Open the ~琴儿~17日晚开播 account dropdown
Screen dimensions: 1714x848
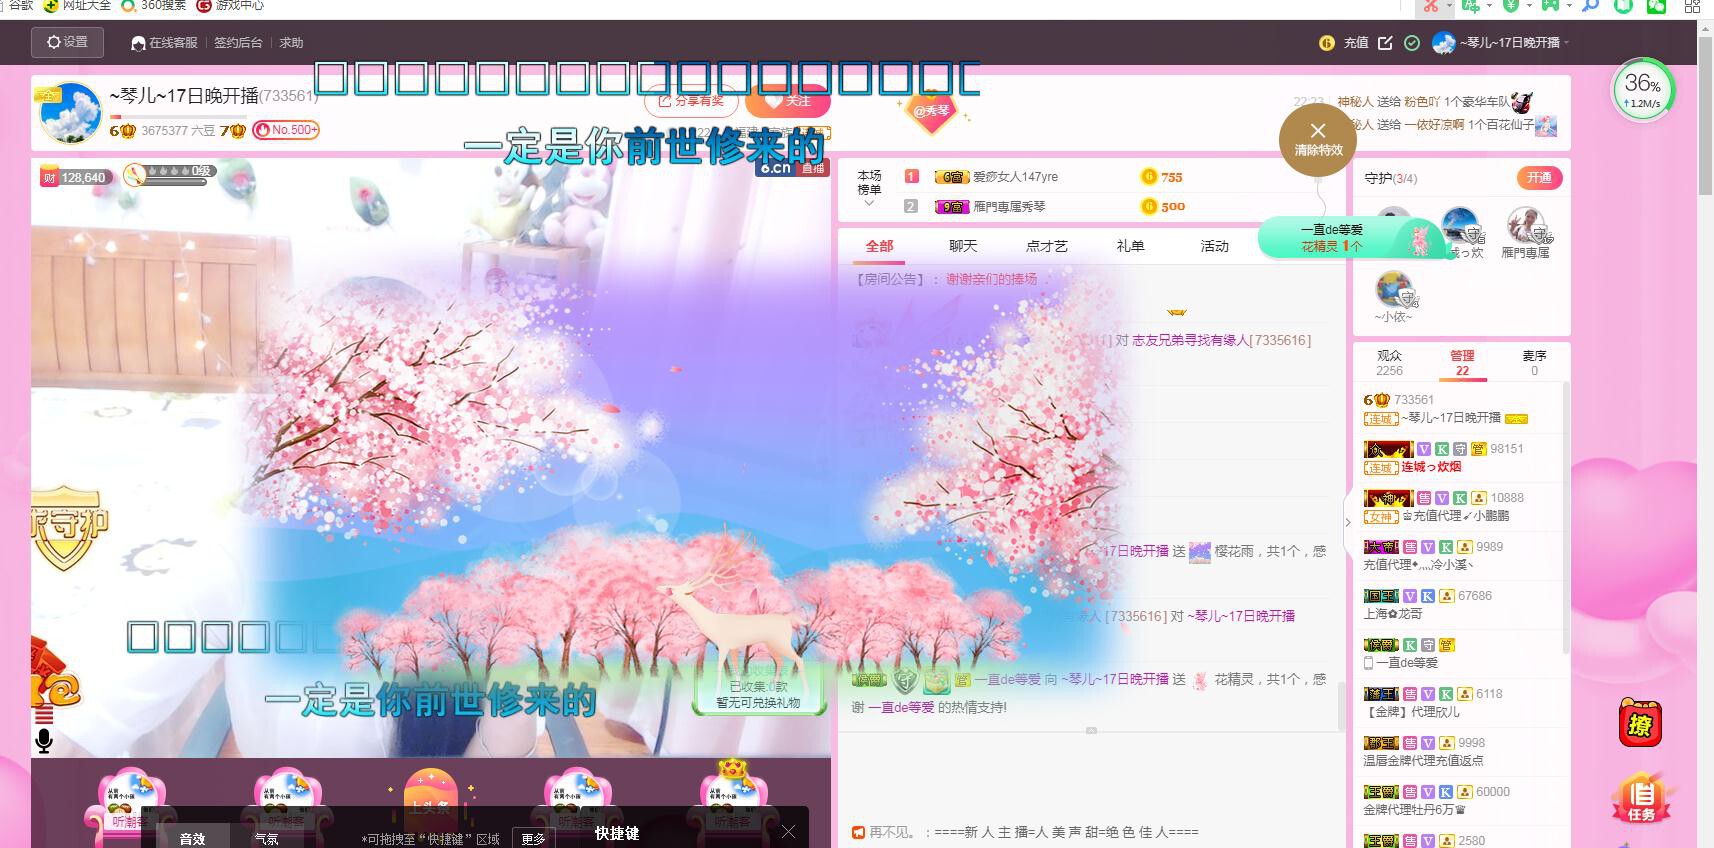tap(1501, 43)
